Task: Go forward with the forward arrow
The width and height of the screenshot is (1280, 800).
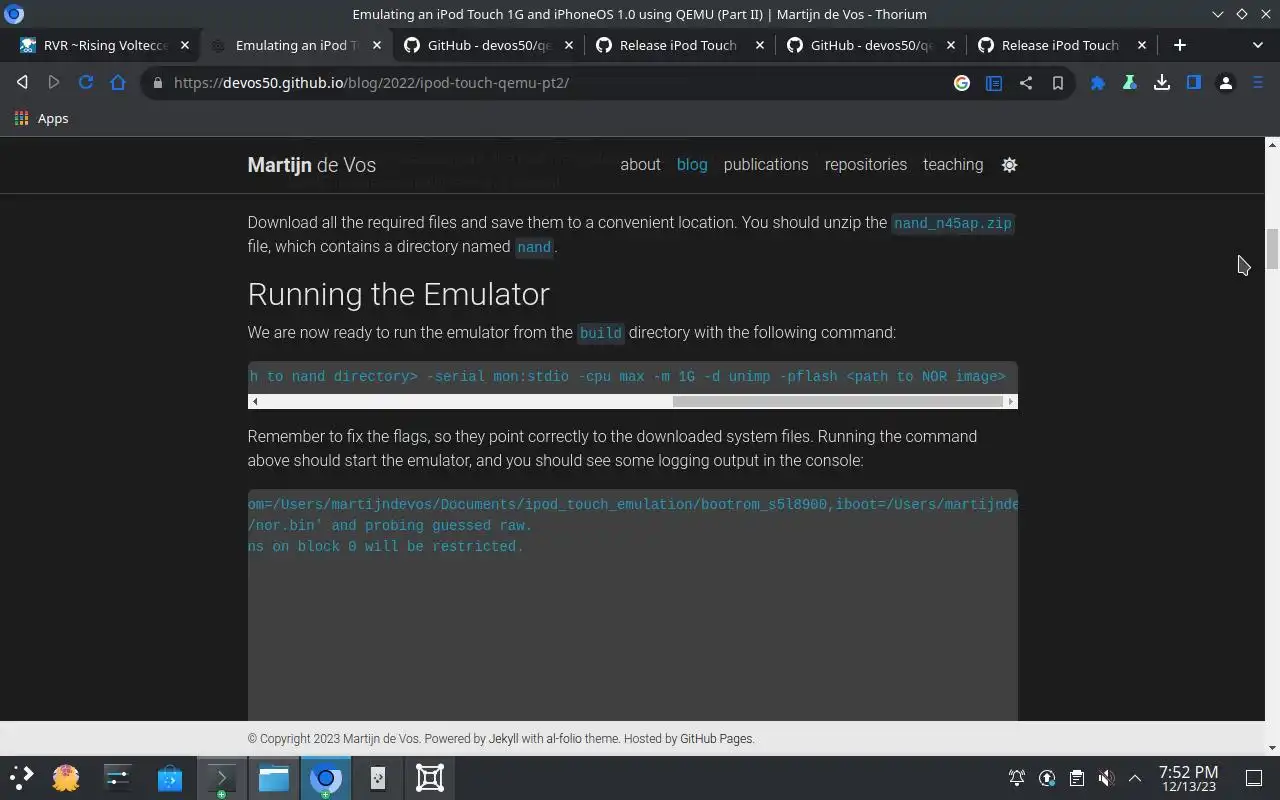Action: click(x=54, y=83)
